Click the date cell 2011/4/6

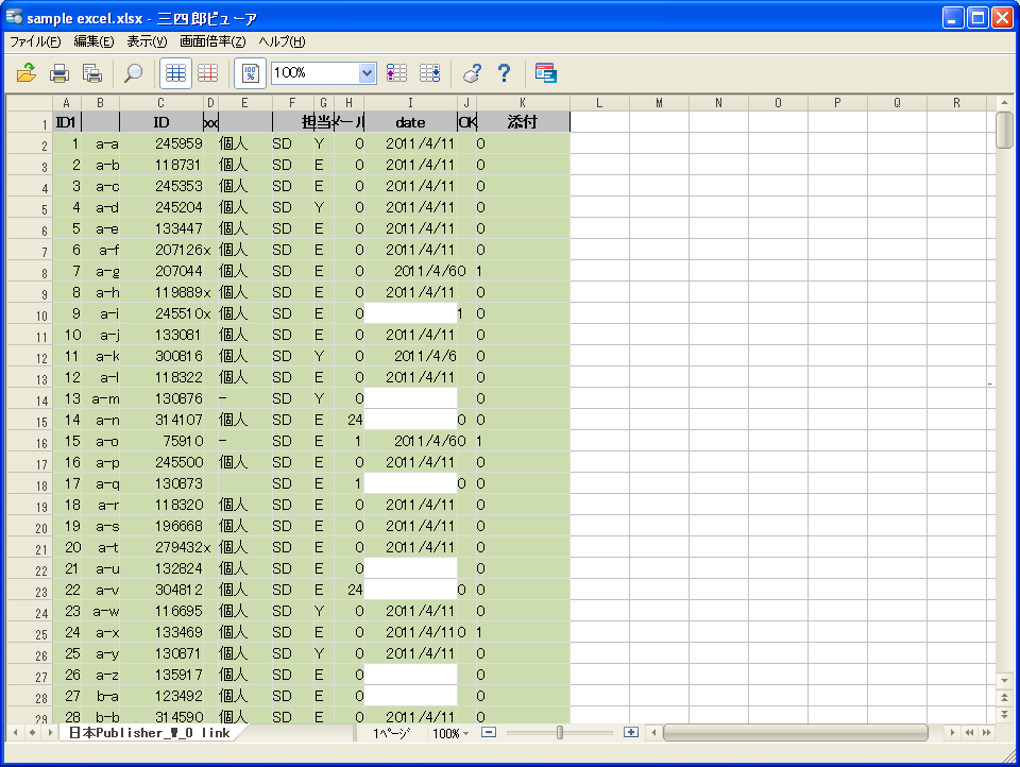pos(410,357)
